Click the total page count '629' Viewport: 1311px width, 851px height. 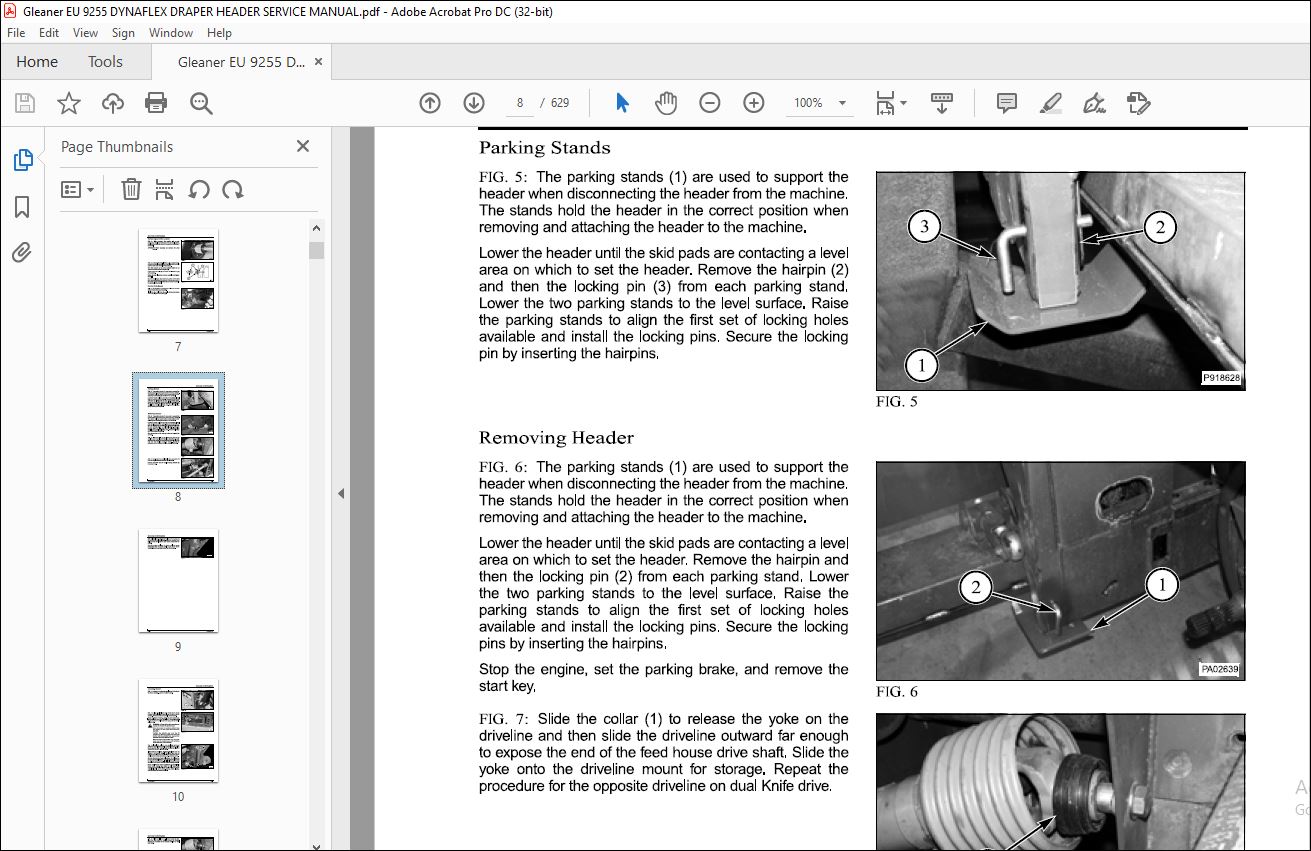point(560,103)
